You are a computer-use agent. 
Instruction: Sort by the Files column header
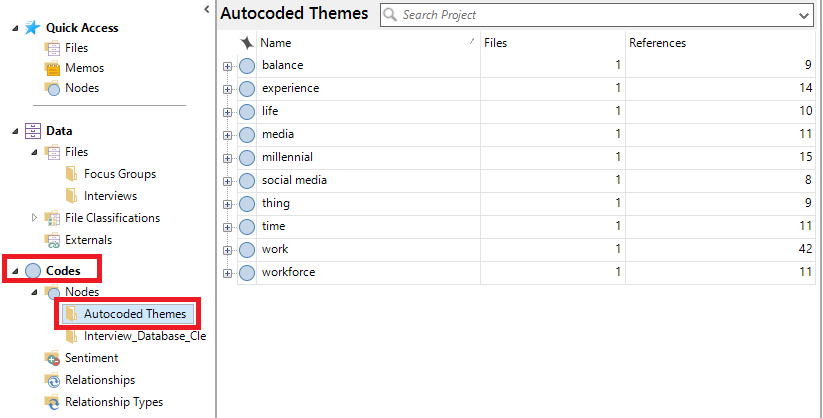553,43
